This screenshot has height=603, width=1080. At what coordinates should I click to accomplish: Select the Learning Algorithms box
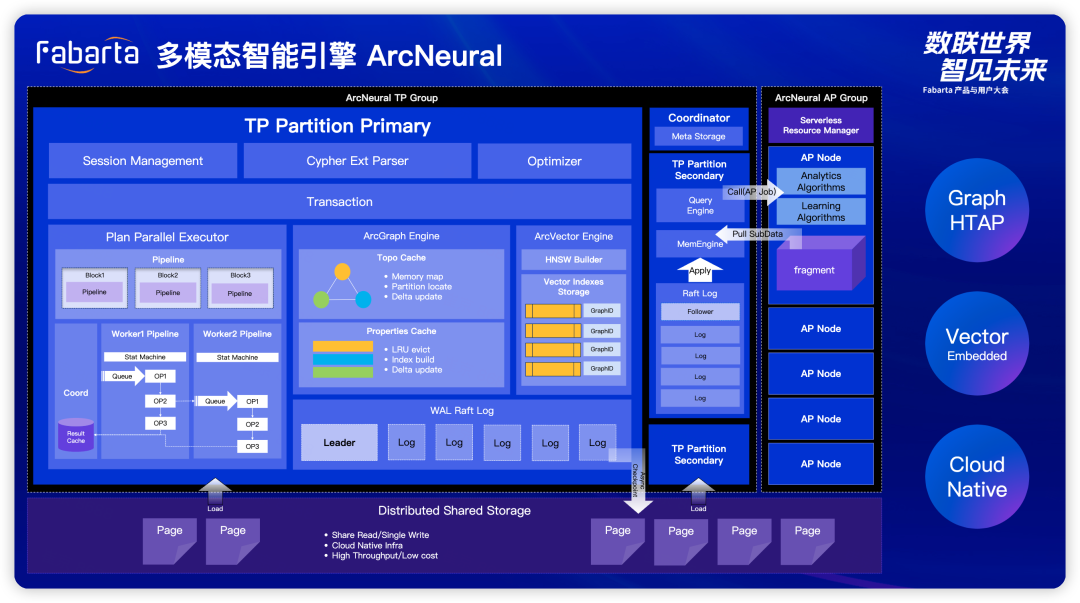[x=821, y=212]
